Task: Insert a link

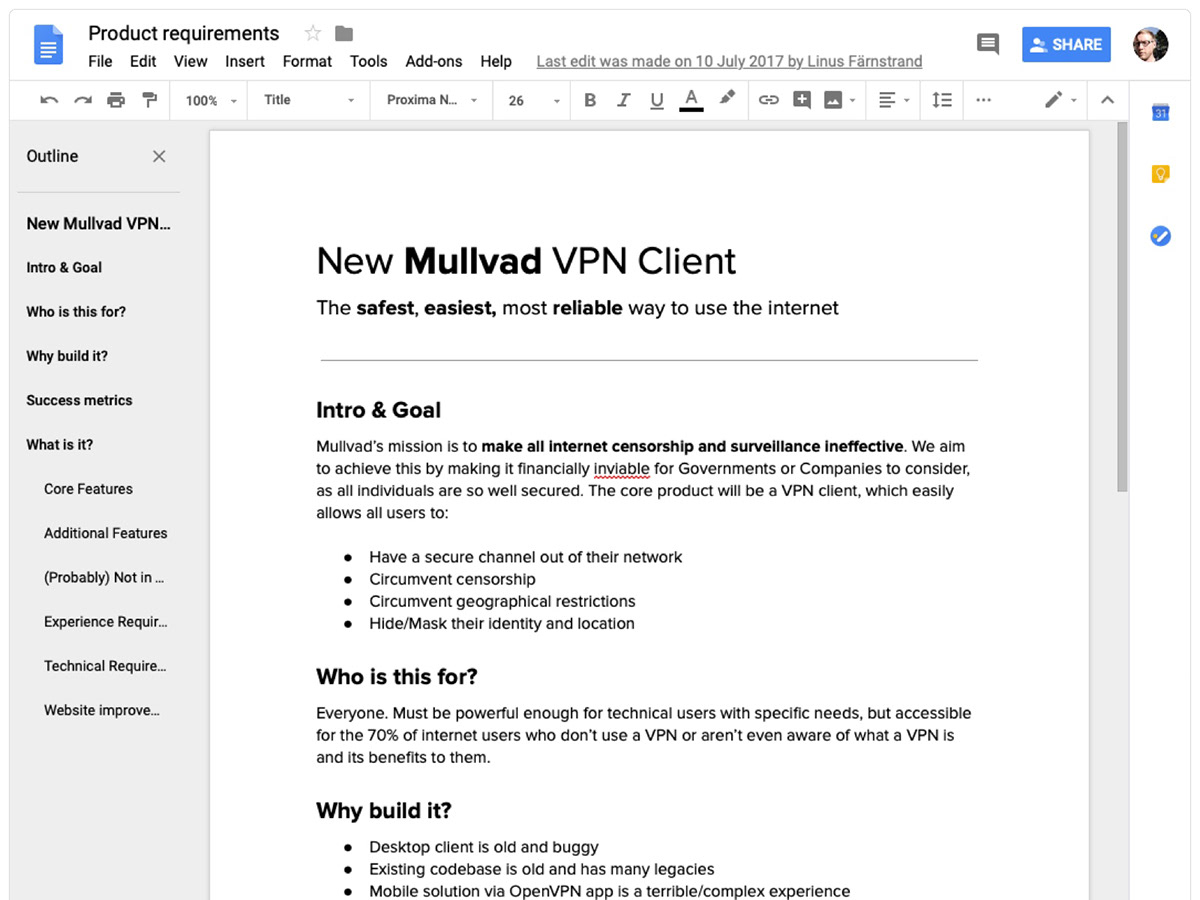Action: 768,100
